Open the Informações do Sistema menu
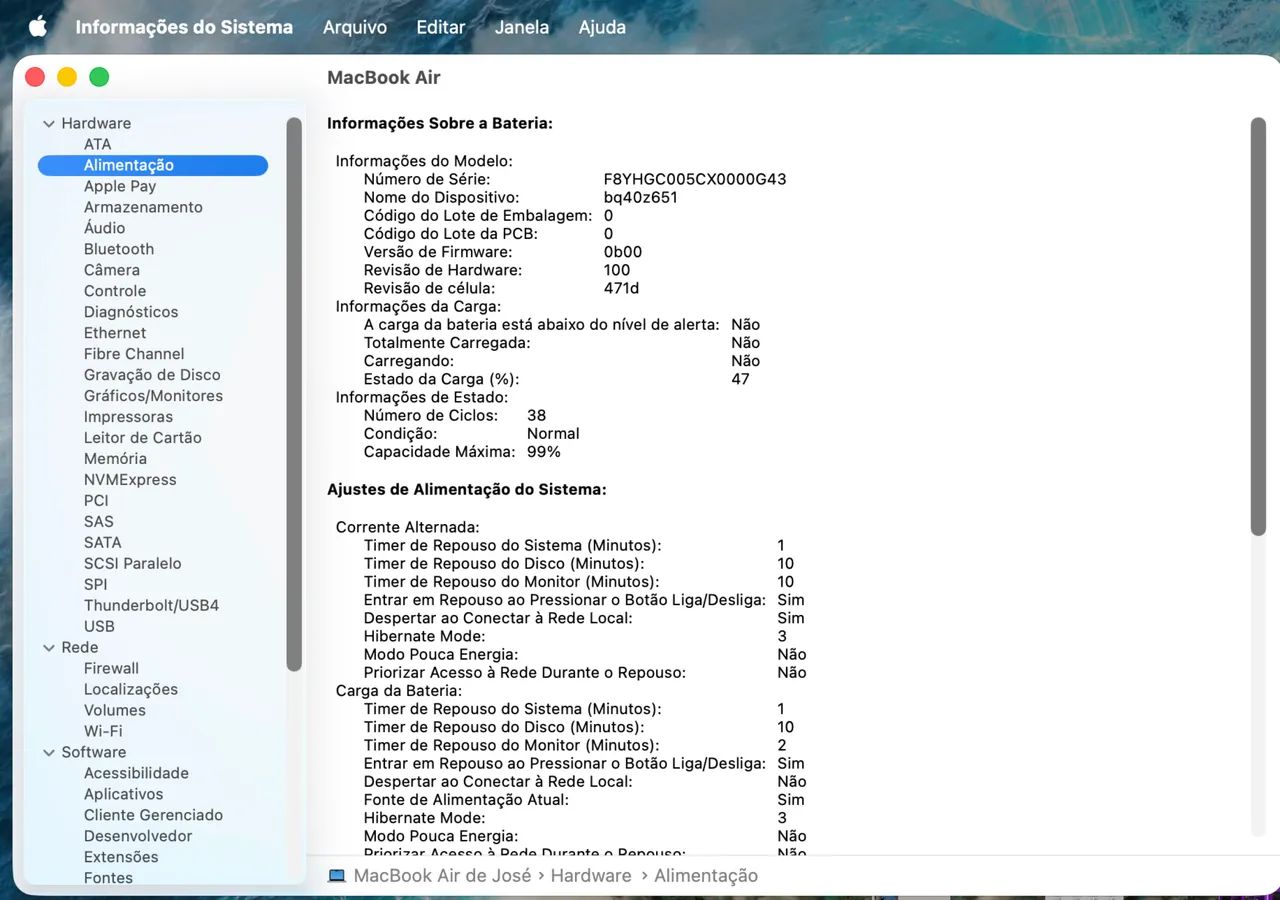 184,27
